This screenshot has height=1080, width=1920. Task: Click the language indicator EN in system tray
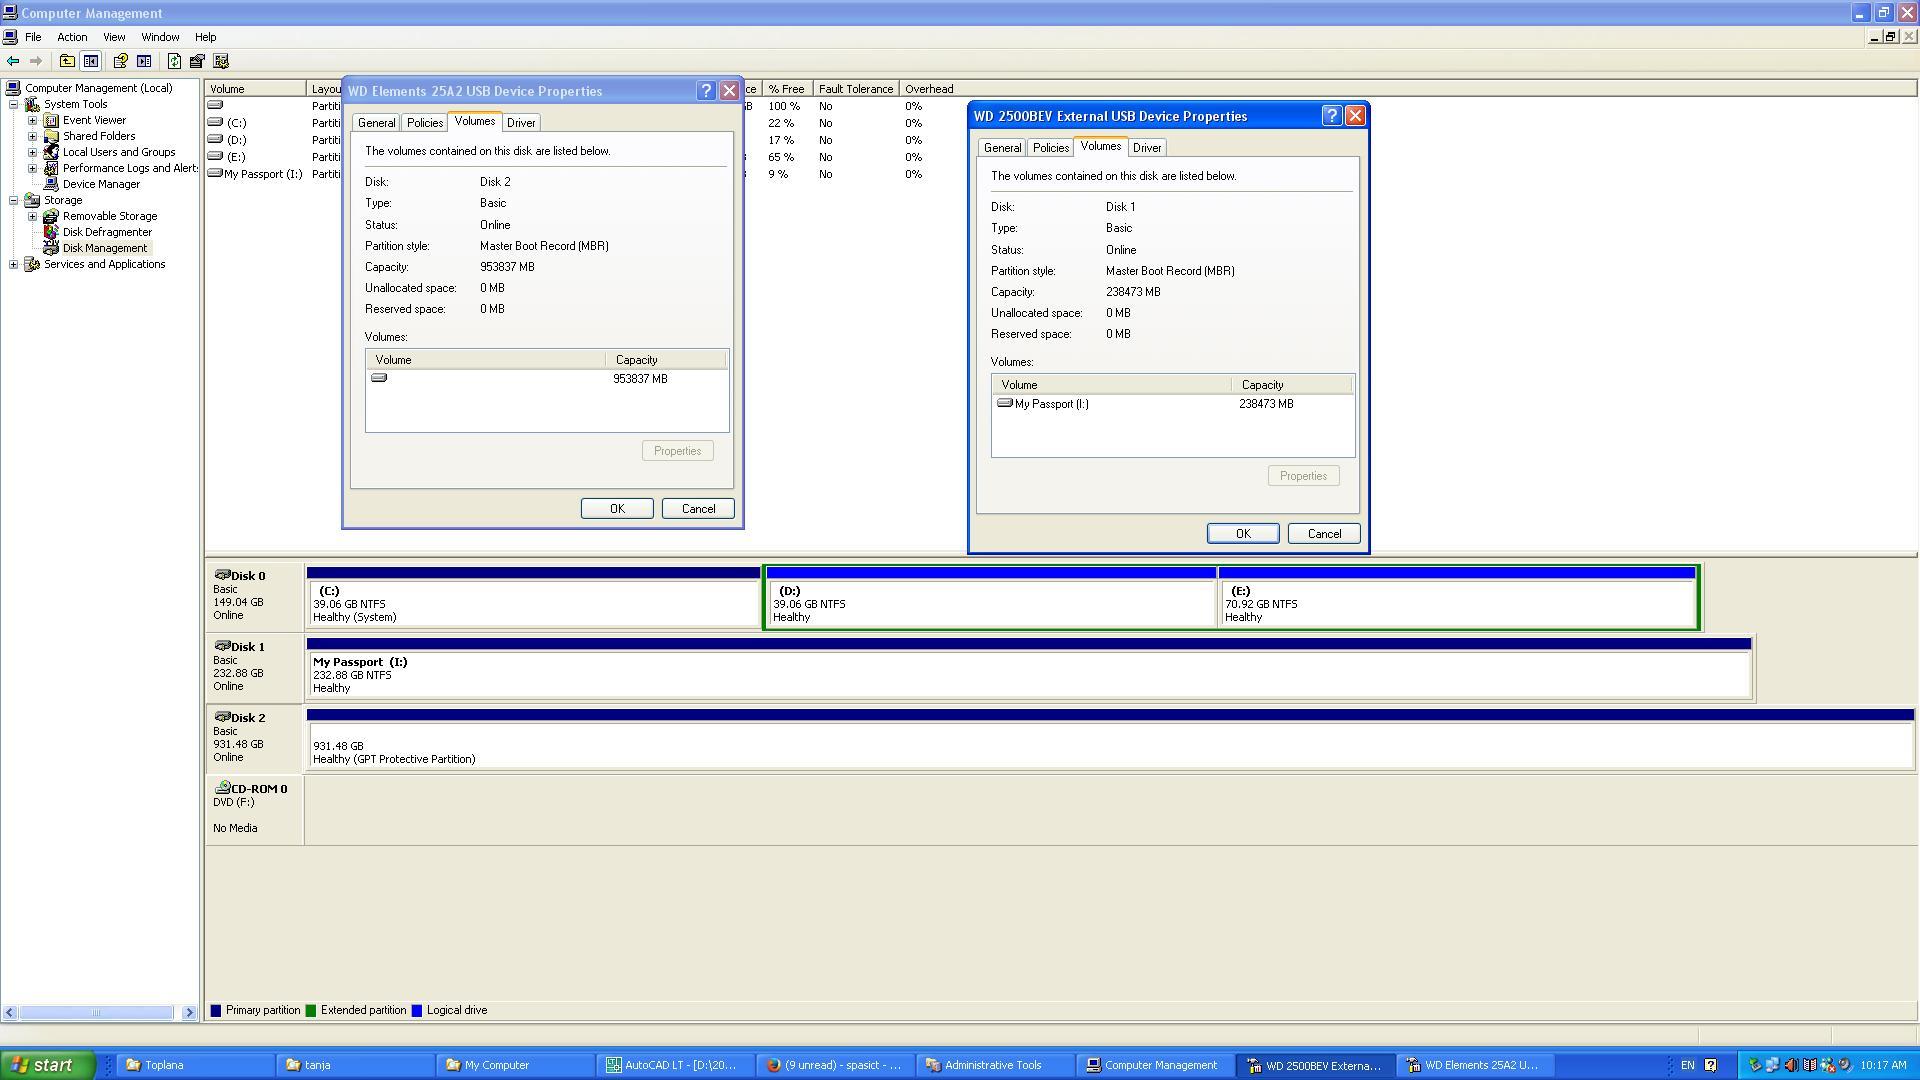1687,1065
